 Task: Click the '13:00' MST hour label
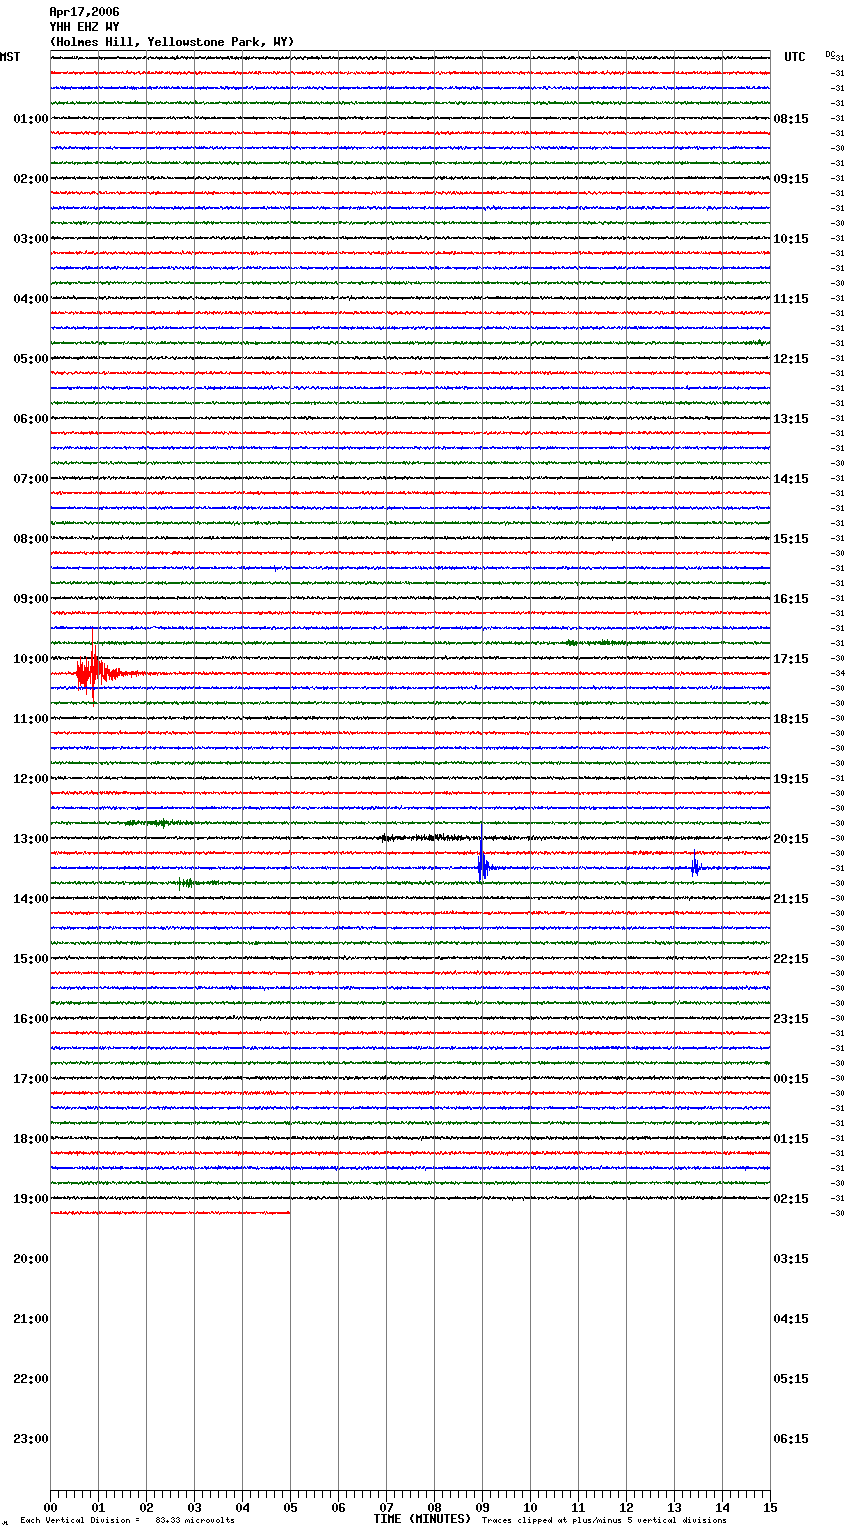[x=31, y=839]
